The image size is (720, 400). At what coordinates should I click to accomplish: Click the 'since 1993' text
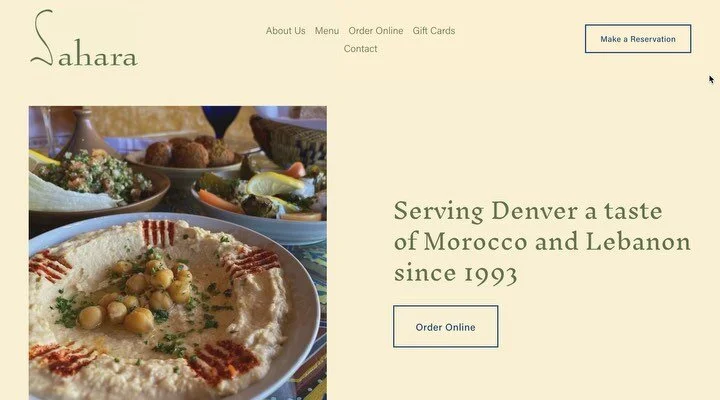click(456, 273)
